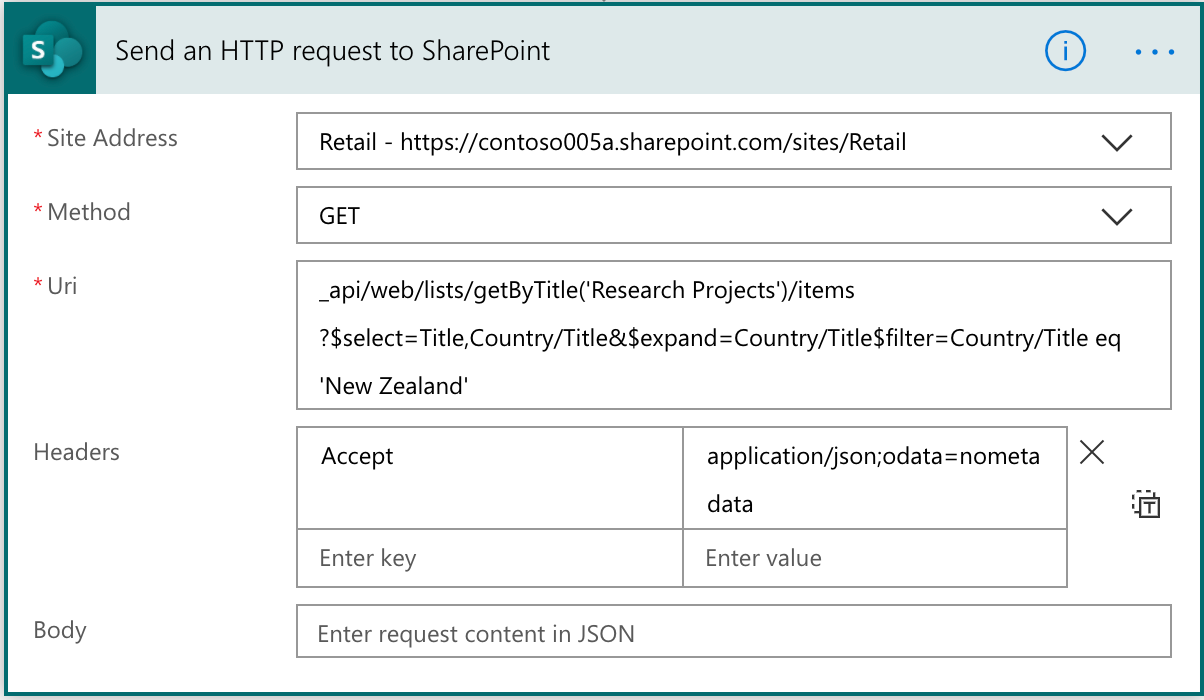The width and height of the screenshot is (1204, 700).
Task: Click the action title 'Send an HTTP request to SharePoint'
Action: pos(333,51)
